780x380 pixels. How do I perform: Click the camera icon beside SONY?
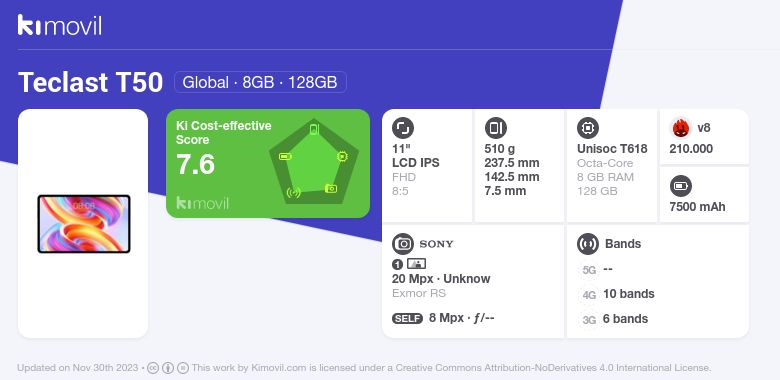tap(403, 244)
